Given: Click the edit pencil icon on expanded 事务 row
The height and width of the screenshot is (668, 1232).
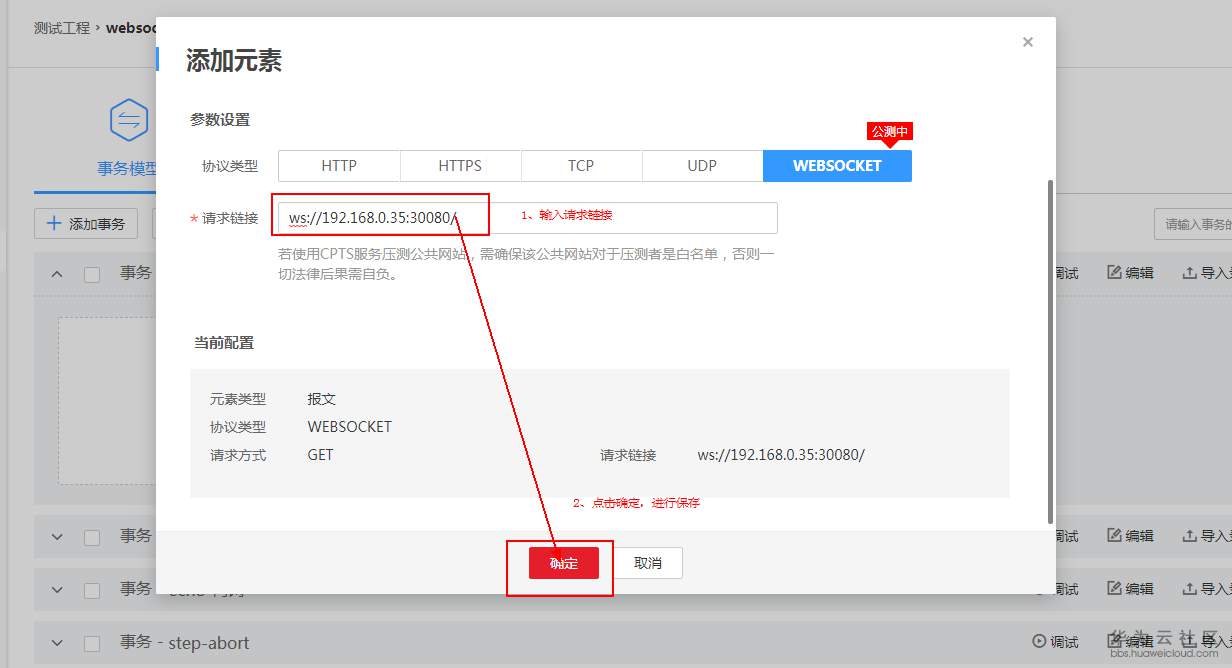Looking at the screenshot, I should [x=1114, y=272].
